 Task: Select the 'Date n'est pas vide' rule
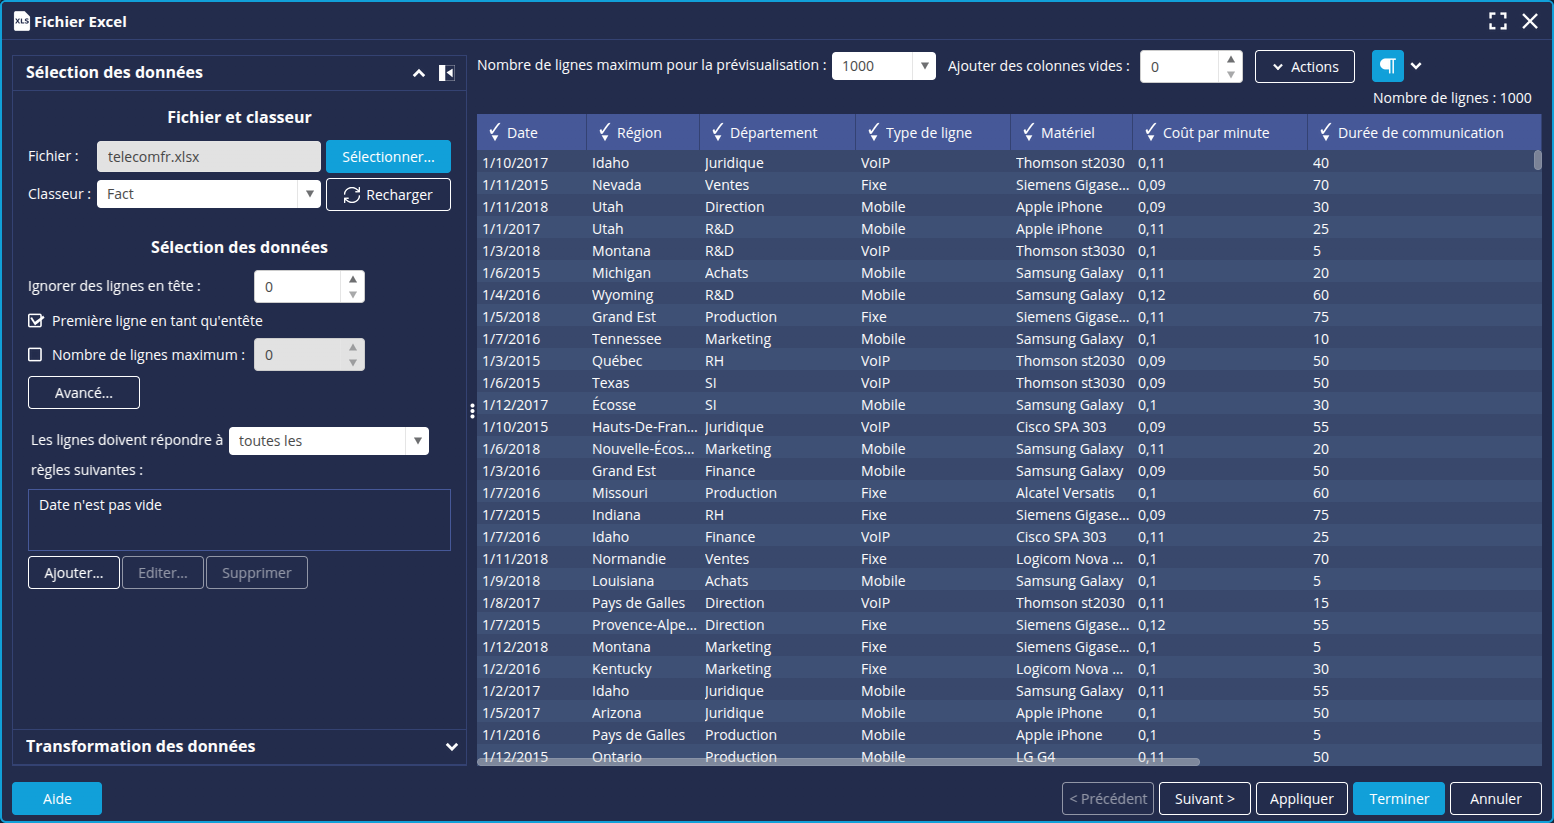click(100, 505)
